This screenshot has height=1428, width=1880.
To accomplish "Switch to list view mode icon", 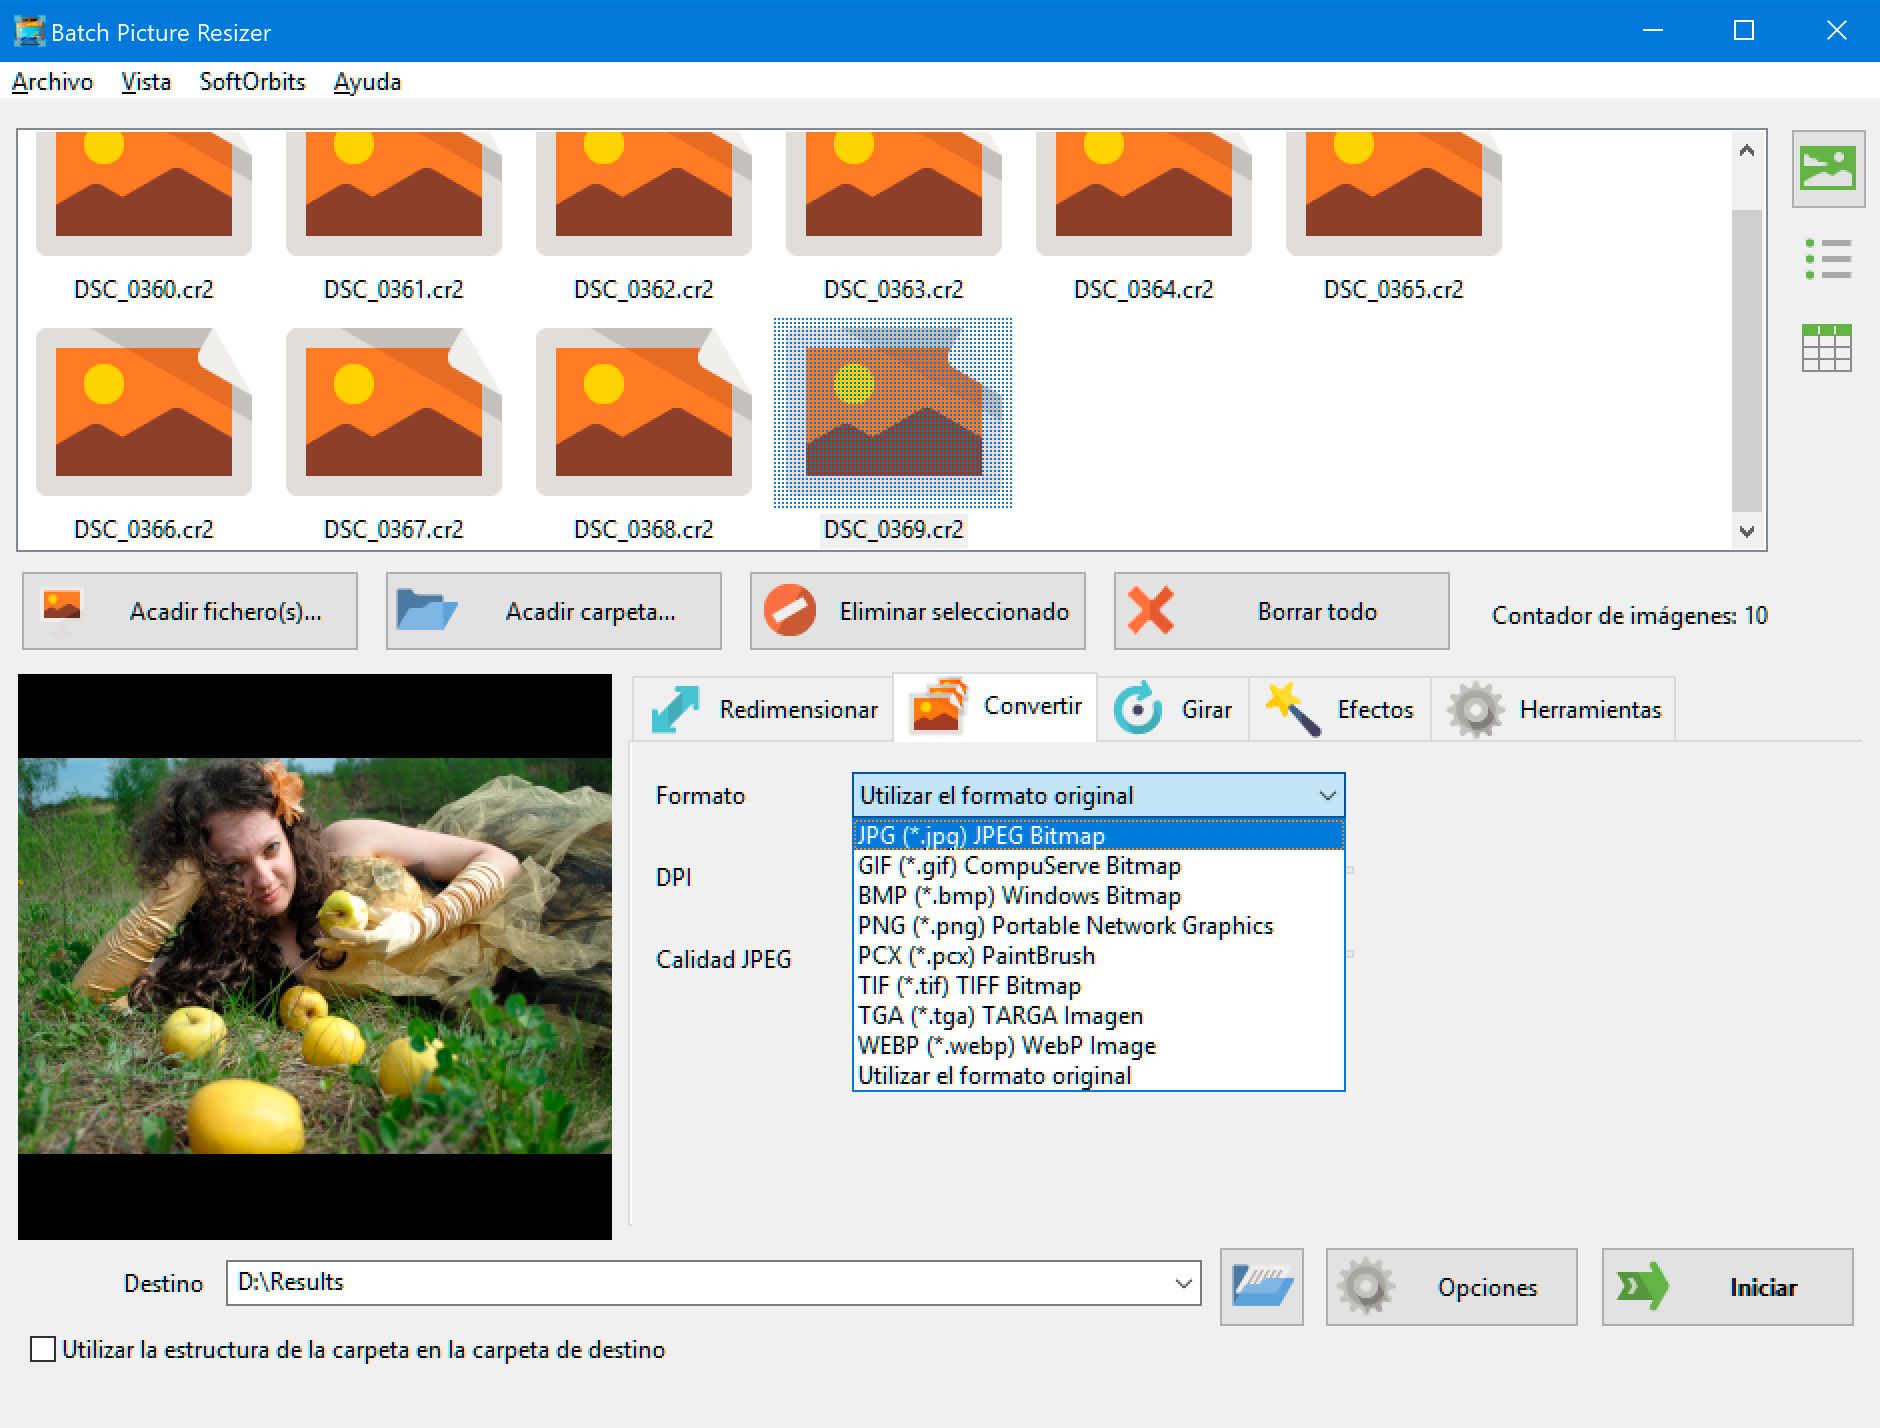I will 1828,259.
